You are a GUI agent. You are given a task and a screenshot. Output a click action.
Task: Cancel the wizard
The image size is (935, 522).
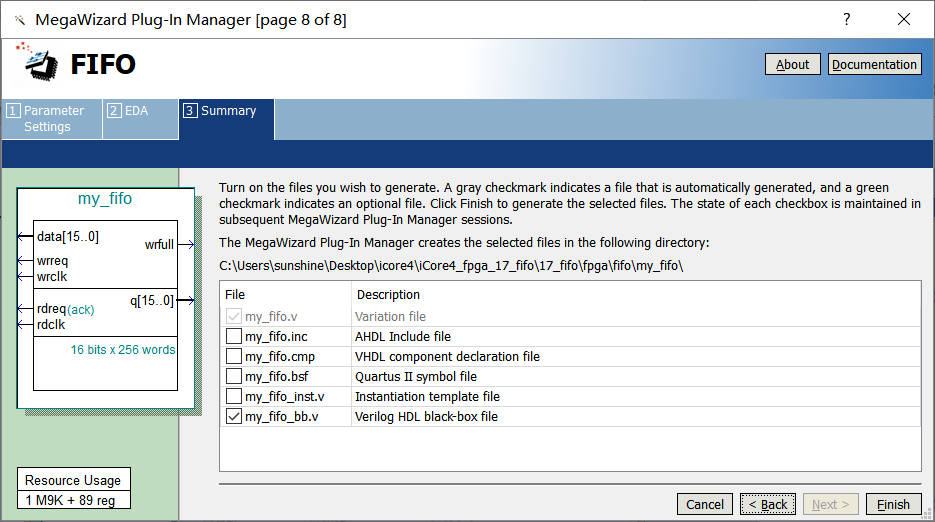(704, 504)
